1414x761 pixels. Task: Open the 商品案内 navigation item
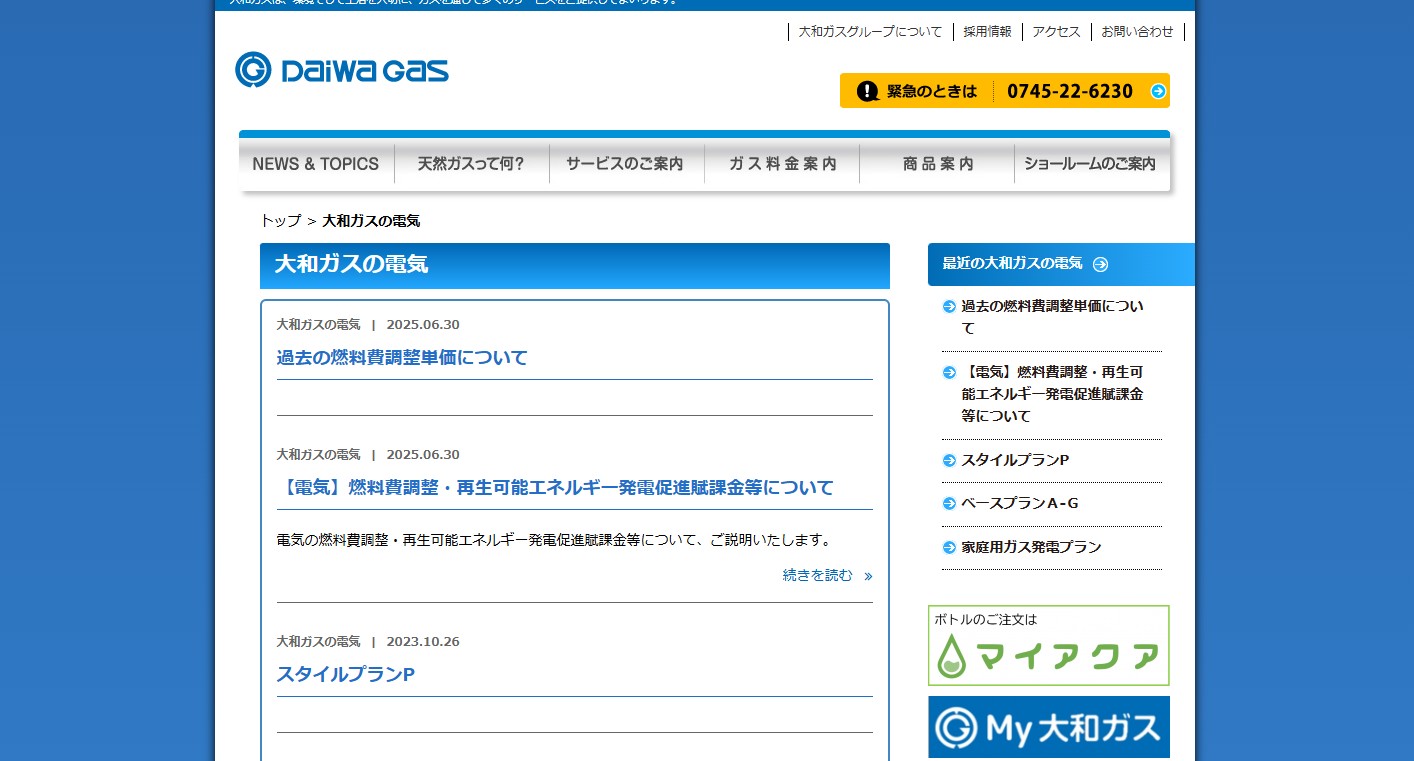point(937,164)
